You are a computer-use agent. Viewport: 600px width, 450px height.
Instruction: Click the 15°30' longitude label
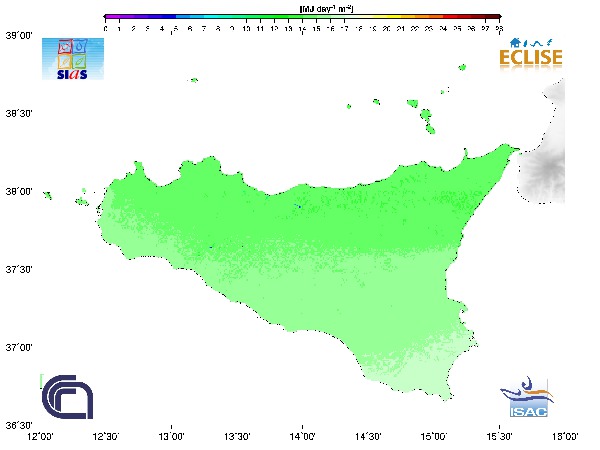click(499, 437)
